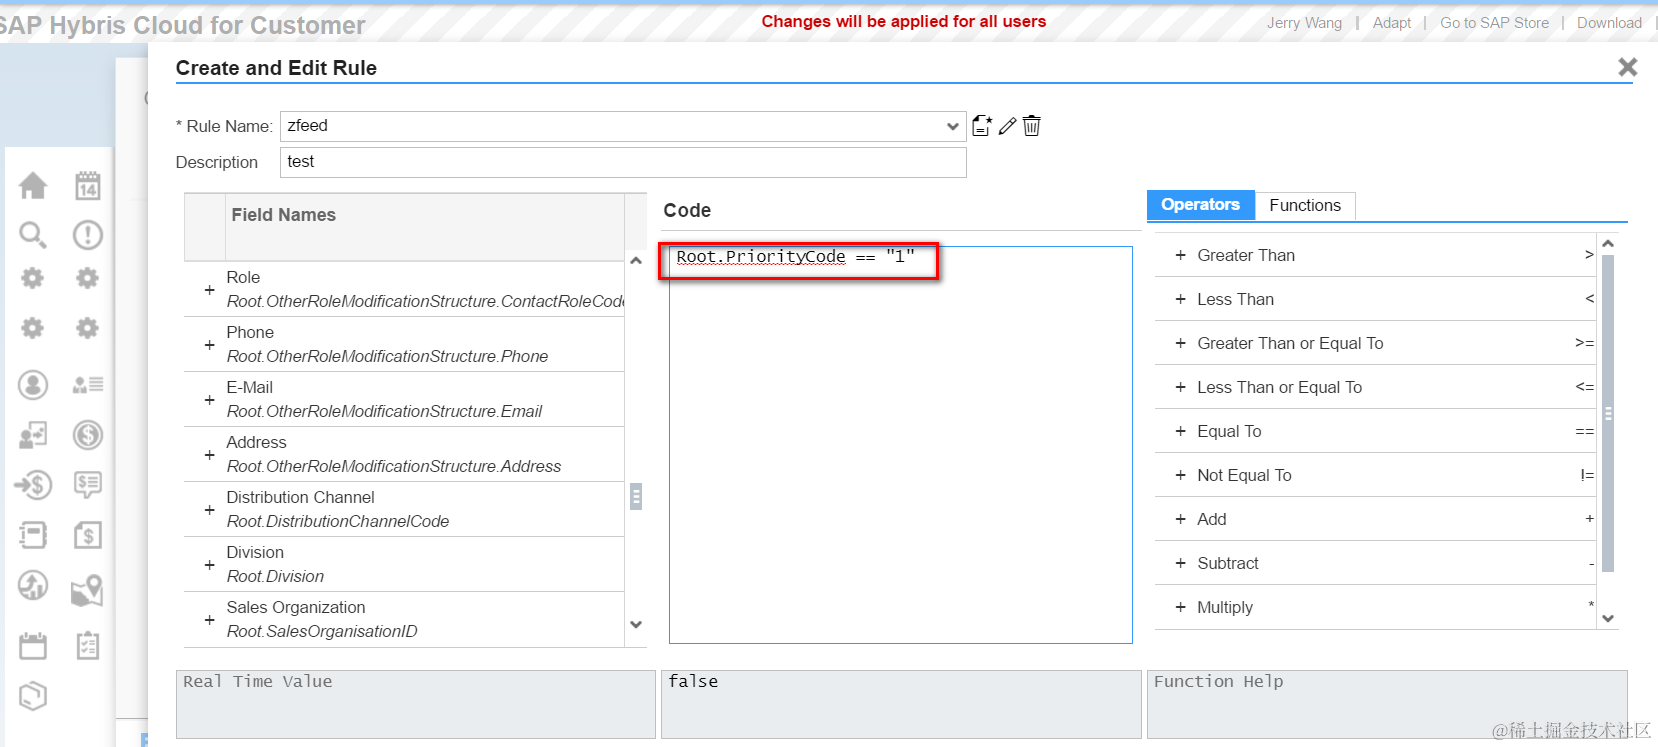Add the Sales Organization field to code
This screenshot has width=1658, height=747.
(209, 620)
